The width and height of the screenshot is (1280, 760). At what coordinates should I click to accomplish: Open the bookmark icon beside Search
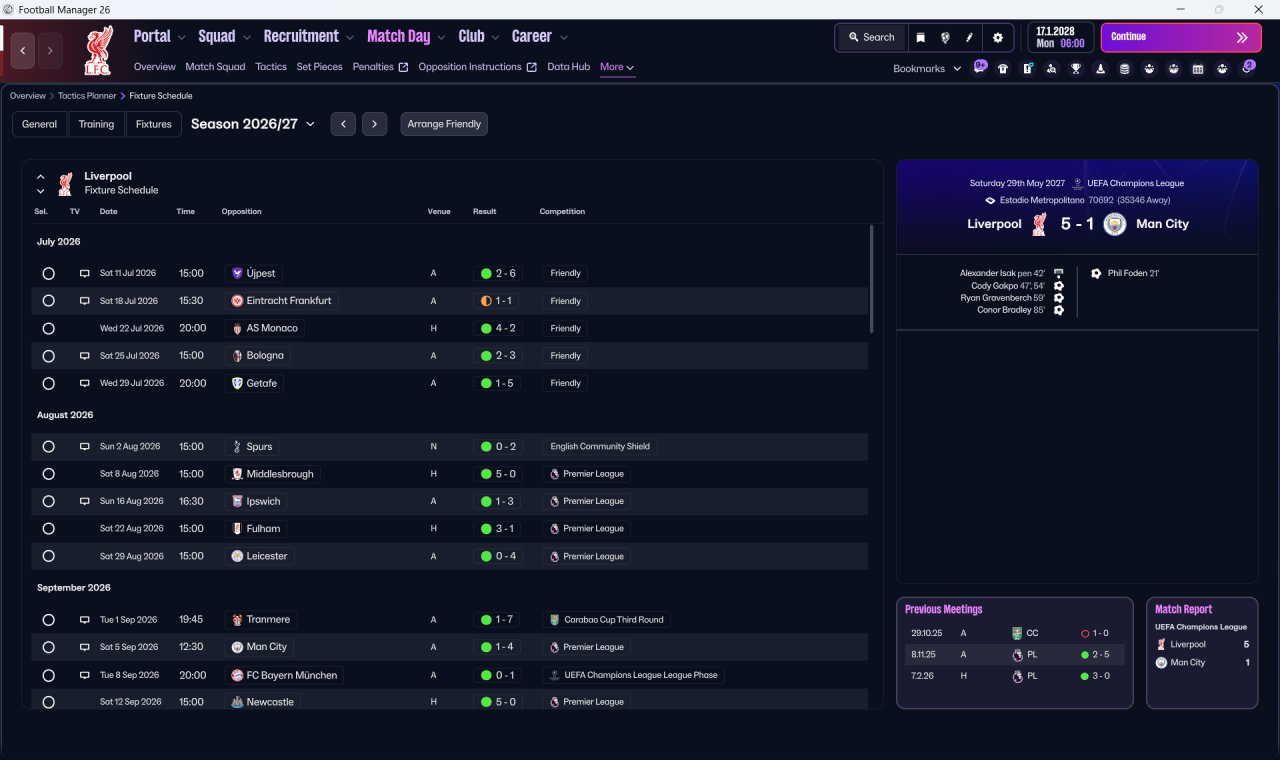[921, 38]
